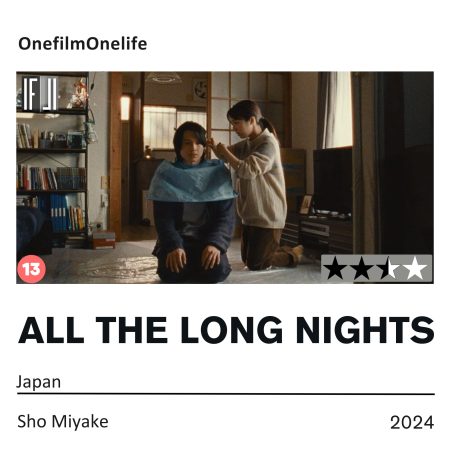Click the seated man in blue cape
The image size is (450, 450).
pos(193,204)
